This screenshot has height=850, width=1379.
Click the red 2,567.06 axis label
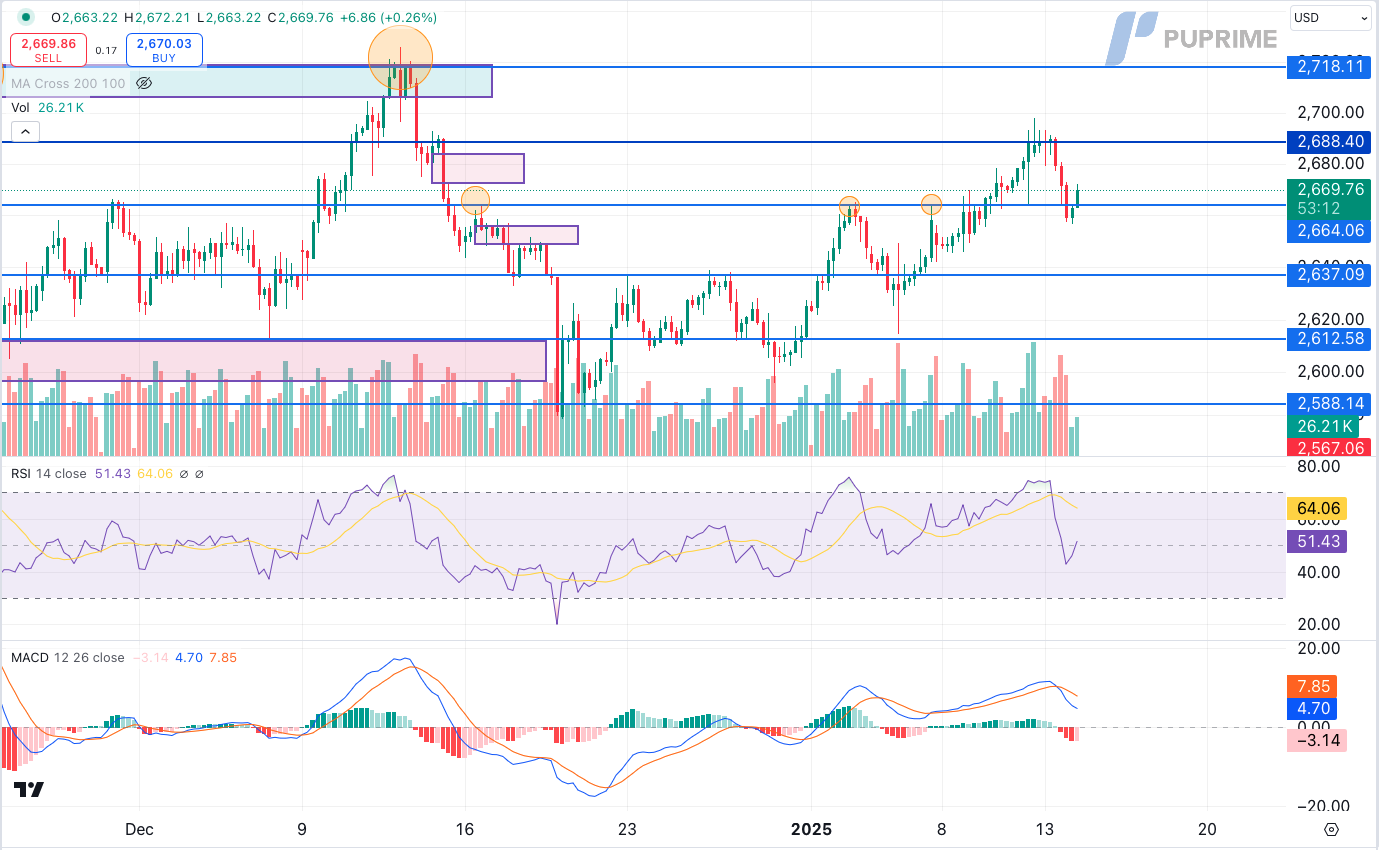tap(1329, 448)
